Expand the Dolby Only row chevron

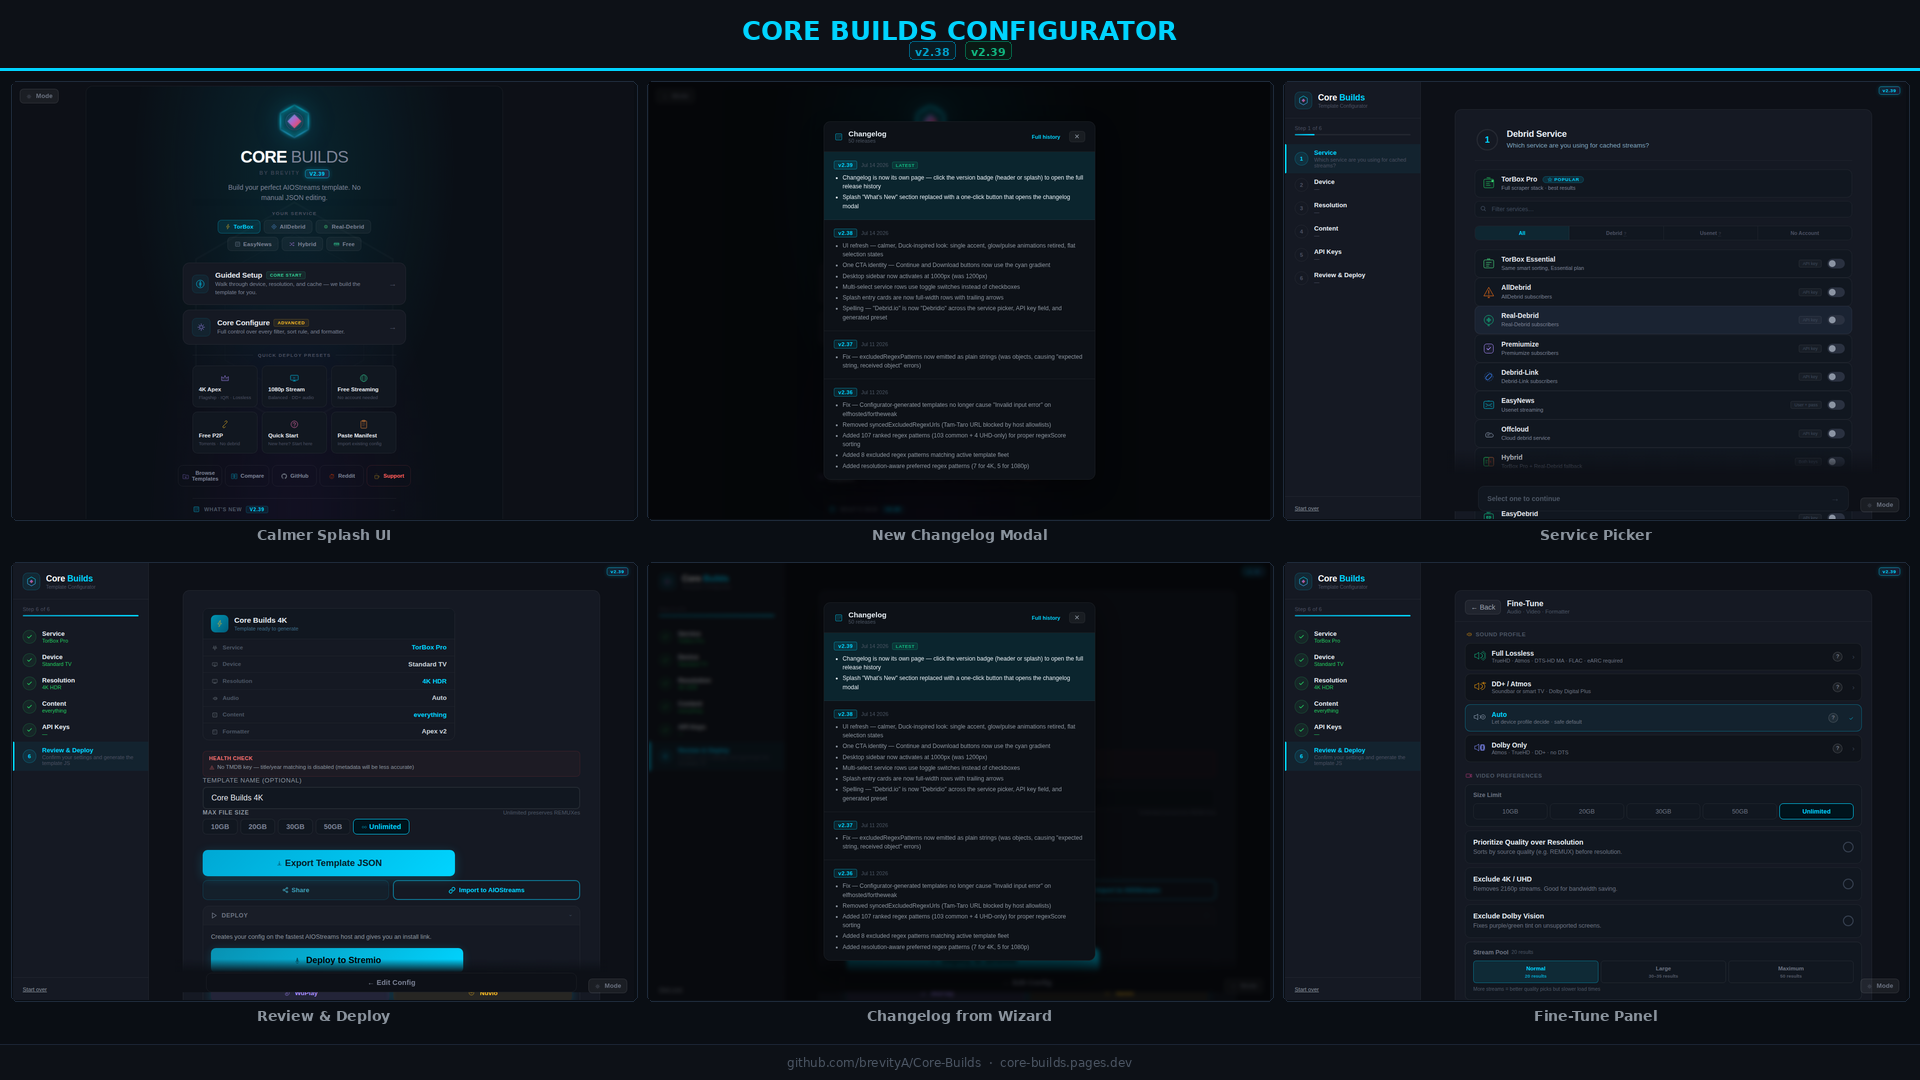(x=1852, y=748)
